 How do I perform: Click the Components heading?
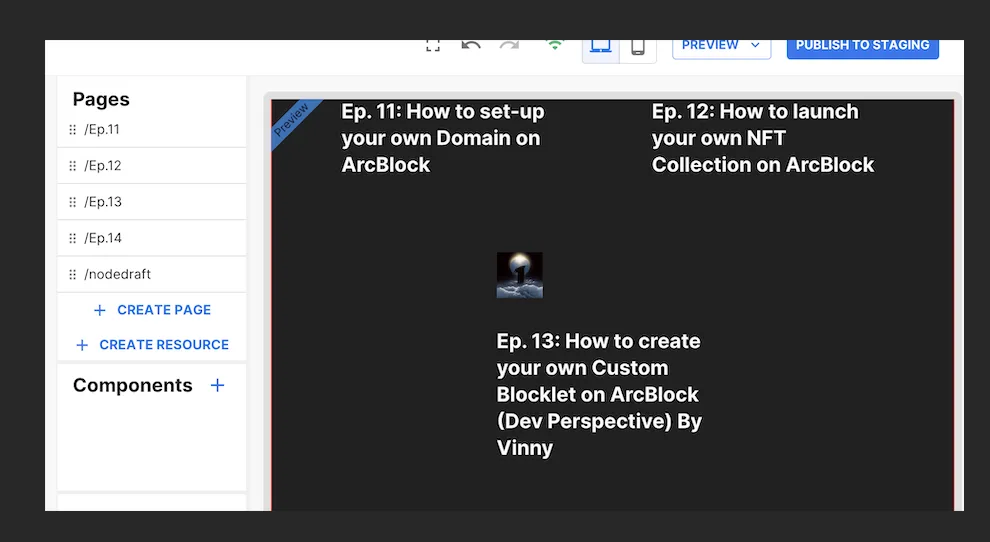[133, 385]
